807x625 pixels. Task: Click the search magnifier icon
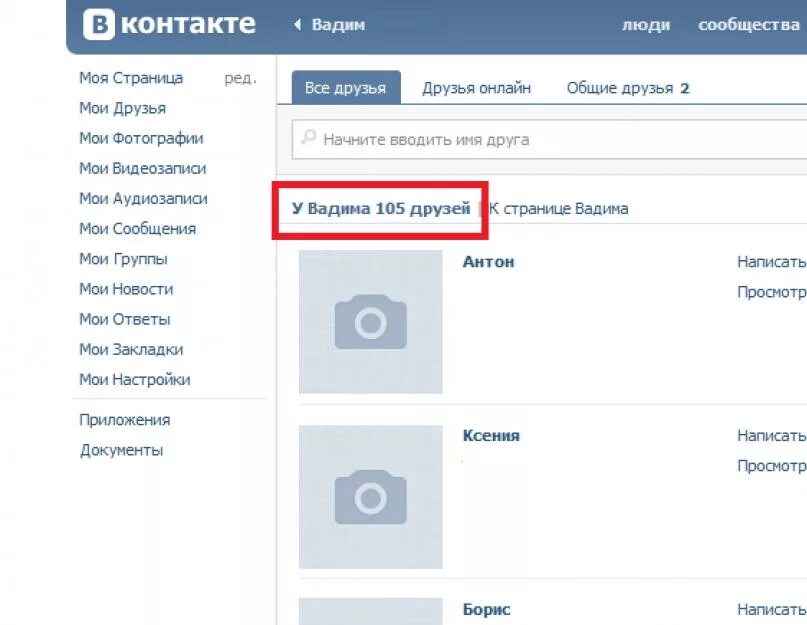pyautogui.click(x=308, y=137)
